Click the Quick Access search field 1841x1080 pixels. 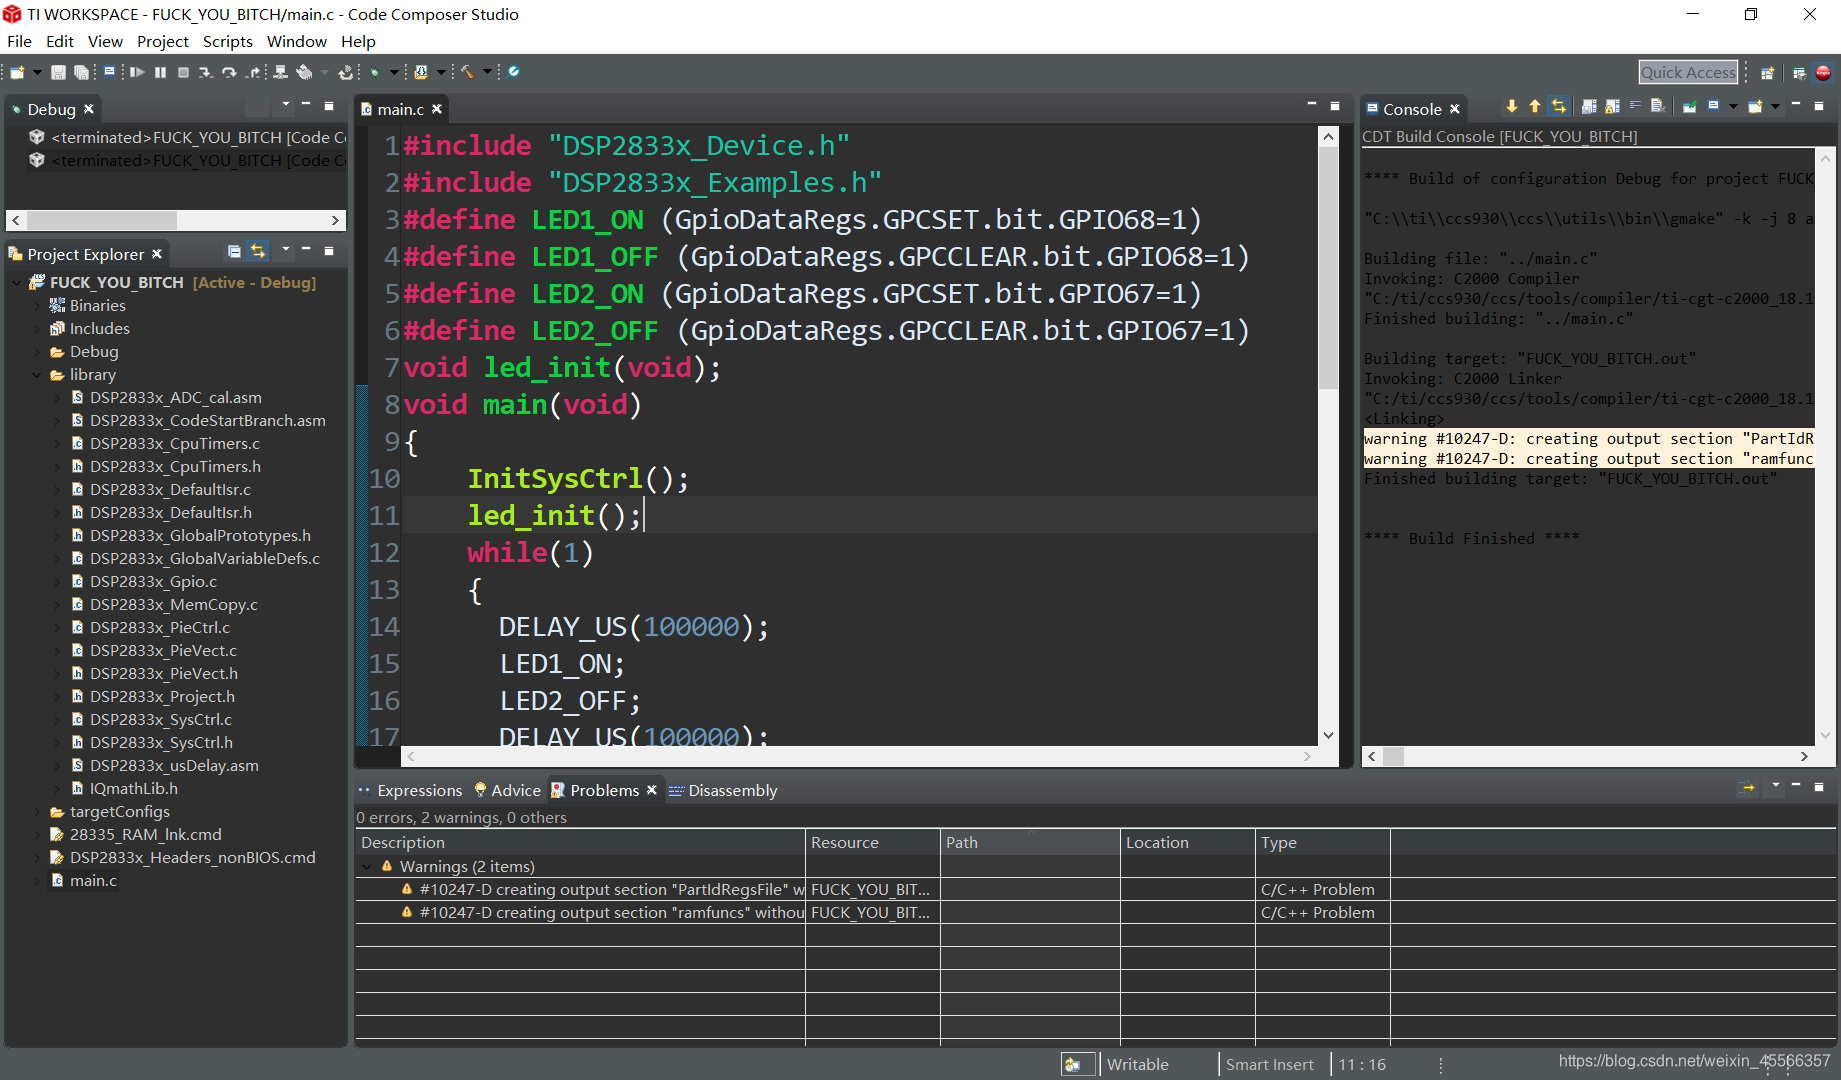tap(1688, 72)
